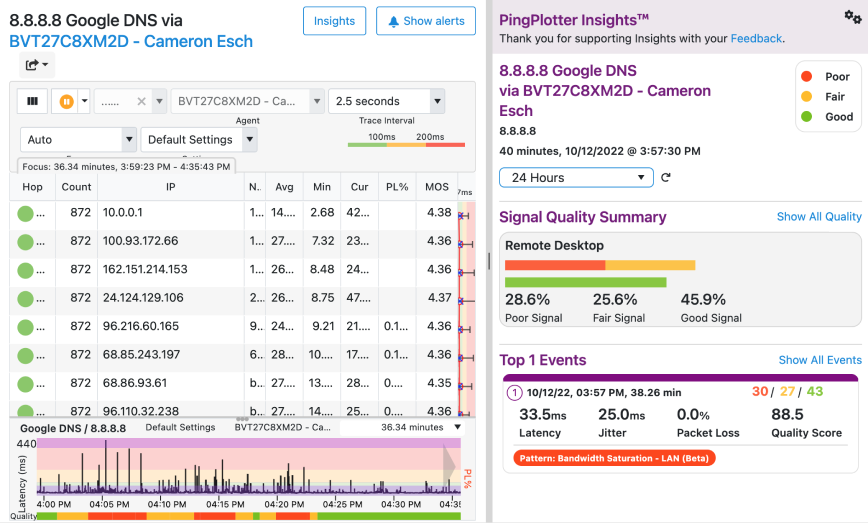Screen dimensions: 868x523
Task: Expand the Auto focus dropdown
Action: [x=79, y=140]
